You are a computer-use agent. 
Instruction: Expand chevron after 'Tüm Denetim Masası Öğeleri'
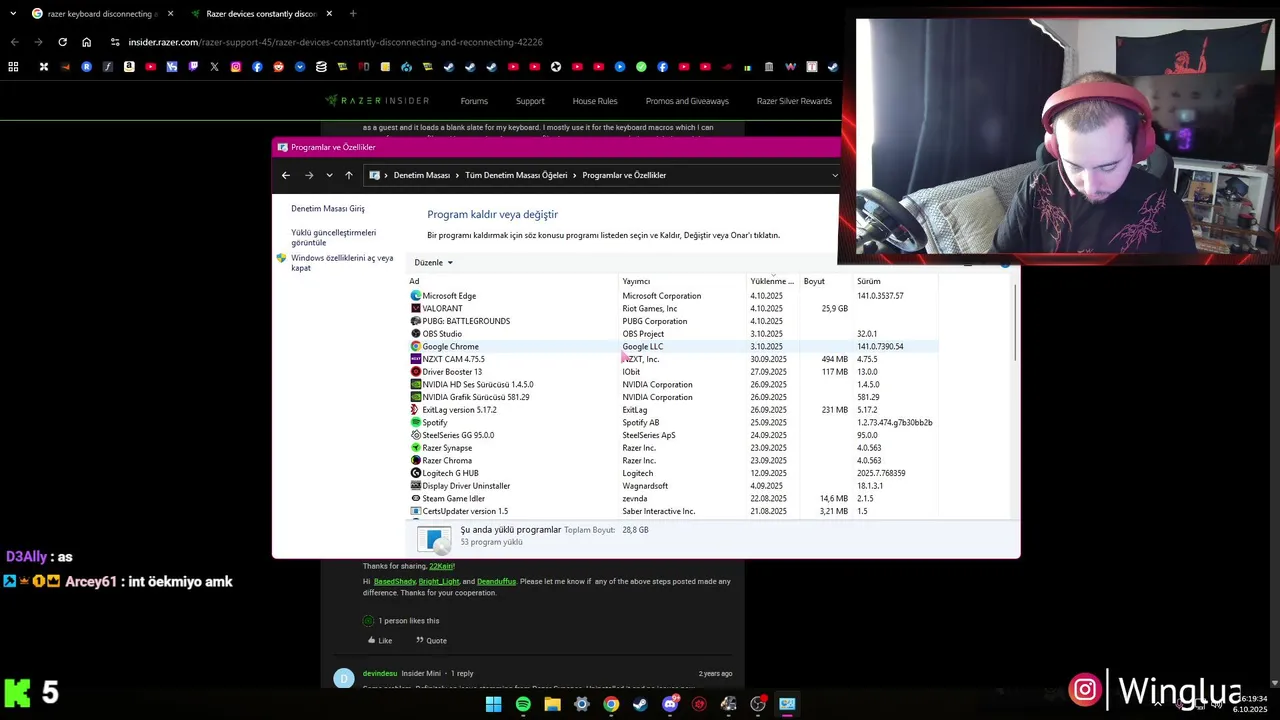pyautogui.click(x=575, y=175)
